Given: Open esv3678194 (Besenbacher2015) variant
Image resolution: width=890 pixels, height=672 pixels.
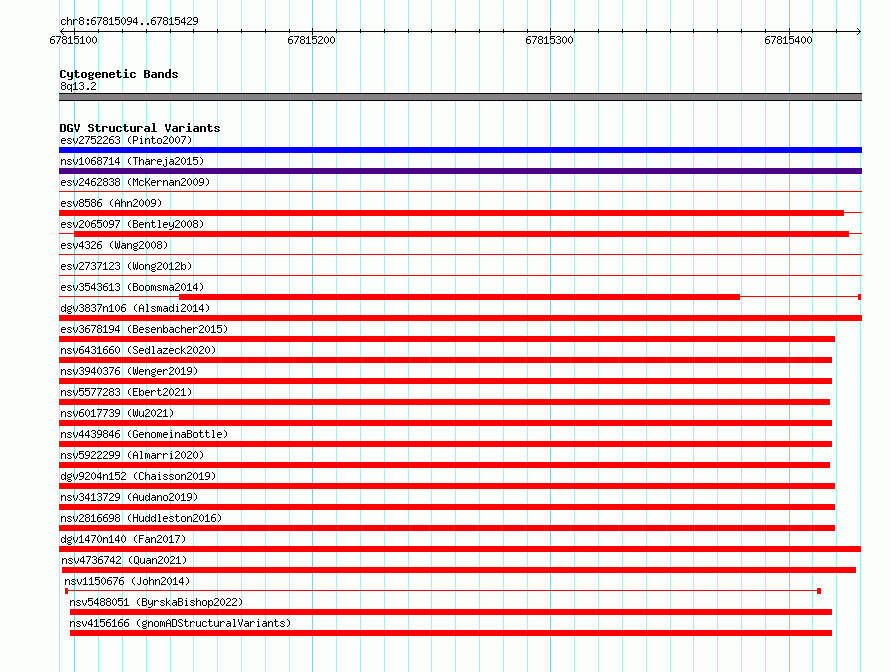Looking at the screenshot, I should 144,329.
